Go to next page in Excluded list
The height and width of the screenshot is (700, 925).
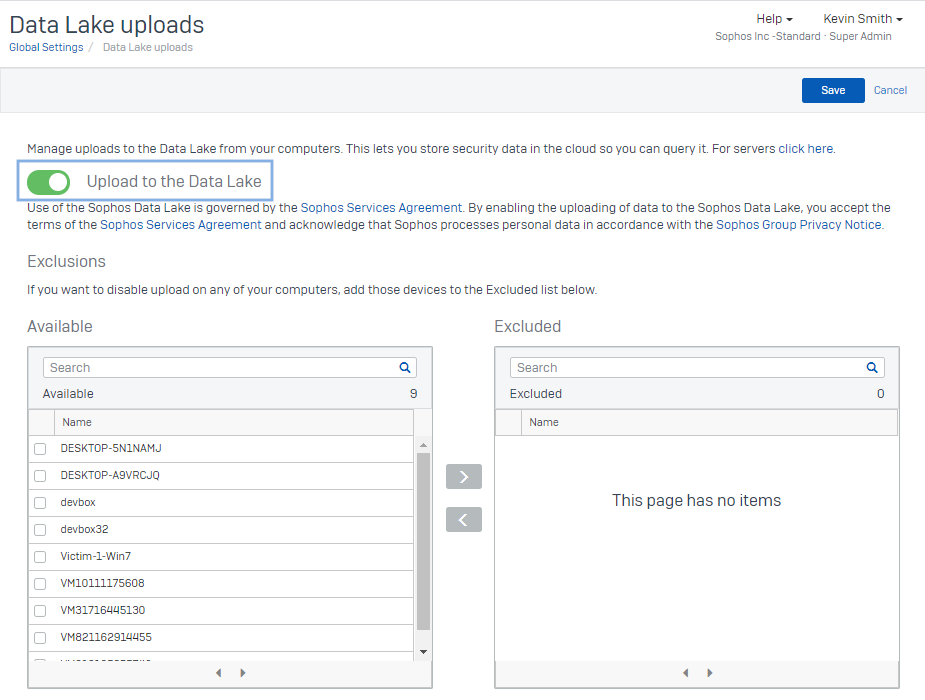pyautogui.click(x=710, y=673)
